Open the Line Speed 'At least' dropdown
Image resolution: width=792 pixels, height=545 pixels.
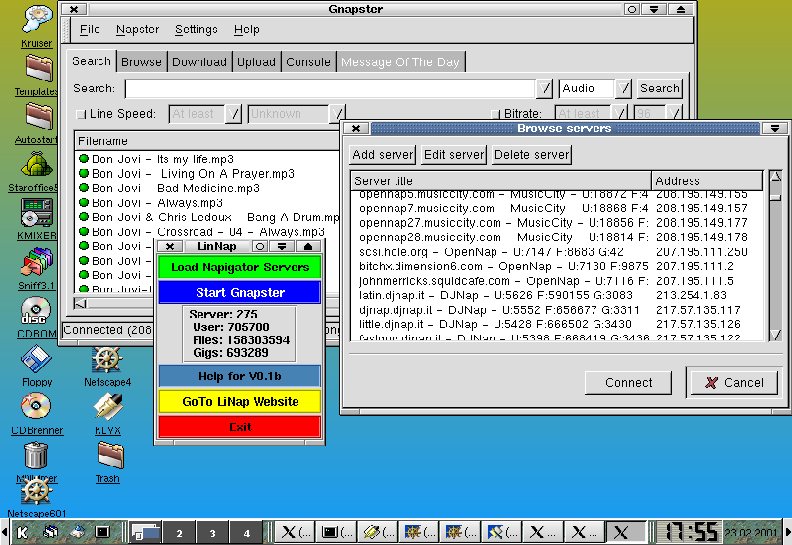[233, 114]
